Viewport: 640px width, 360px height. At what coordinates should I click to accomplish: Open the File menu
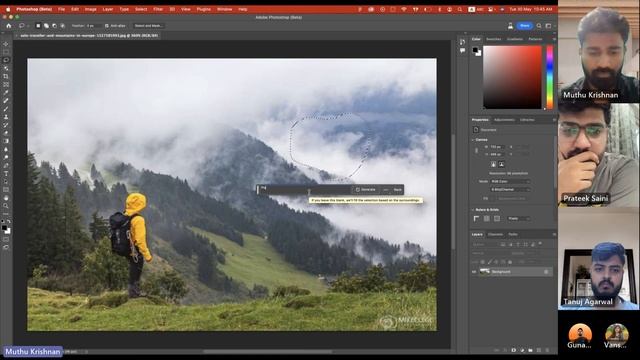pos(61,9)
